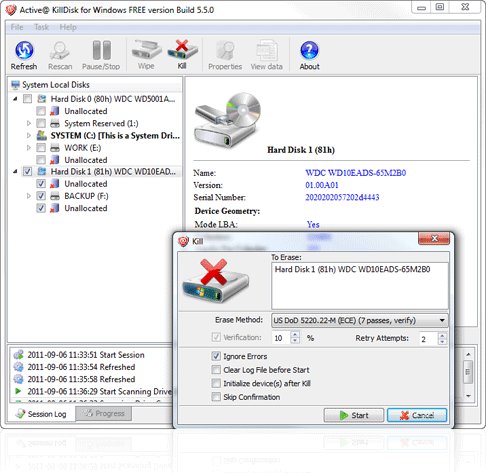The image size is (486, 473).
Task: Click the To Erase list entry Hard Disk 1
Action: pos(352,269)
